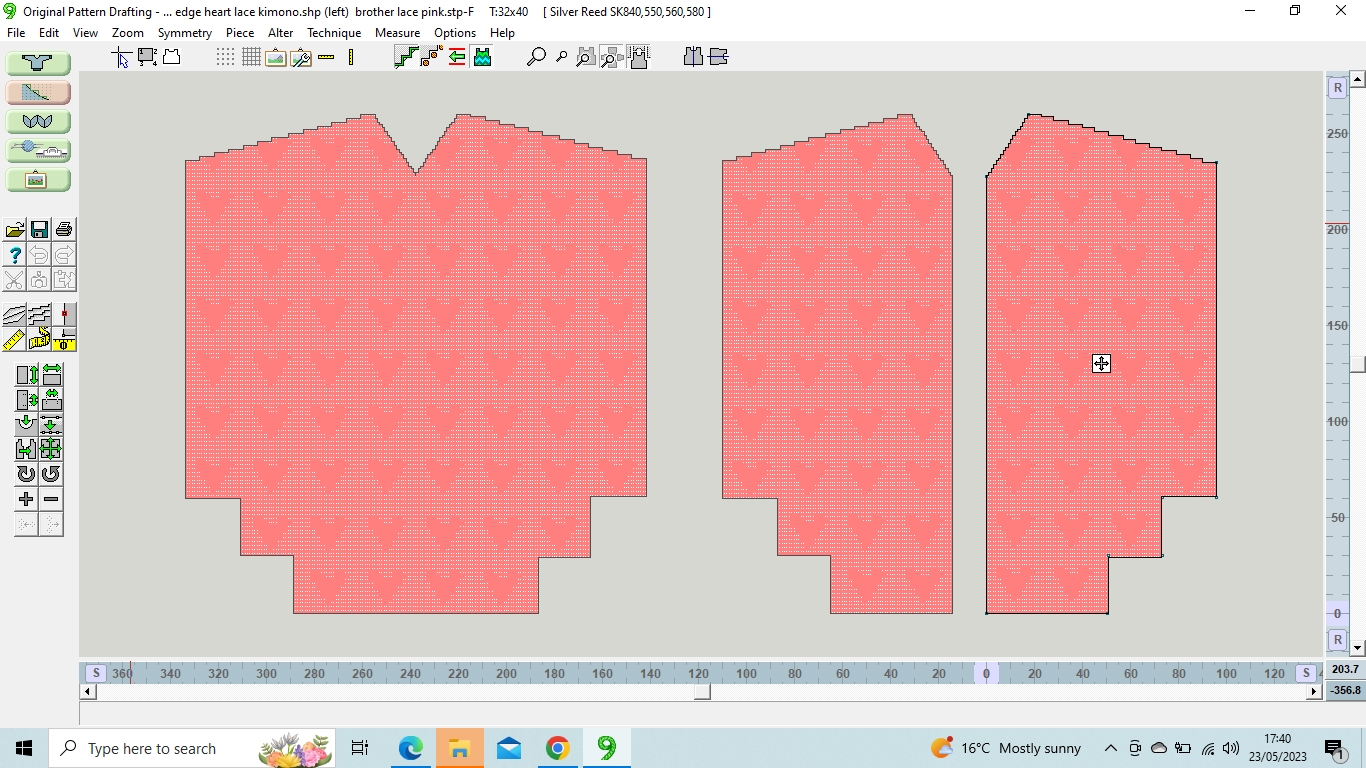Click the R button atop vertical ruler

tap(1337, 88)
